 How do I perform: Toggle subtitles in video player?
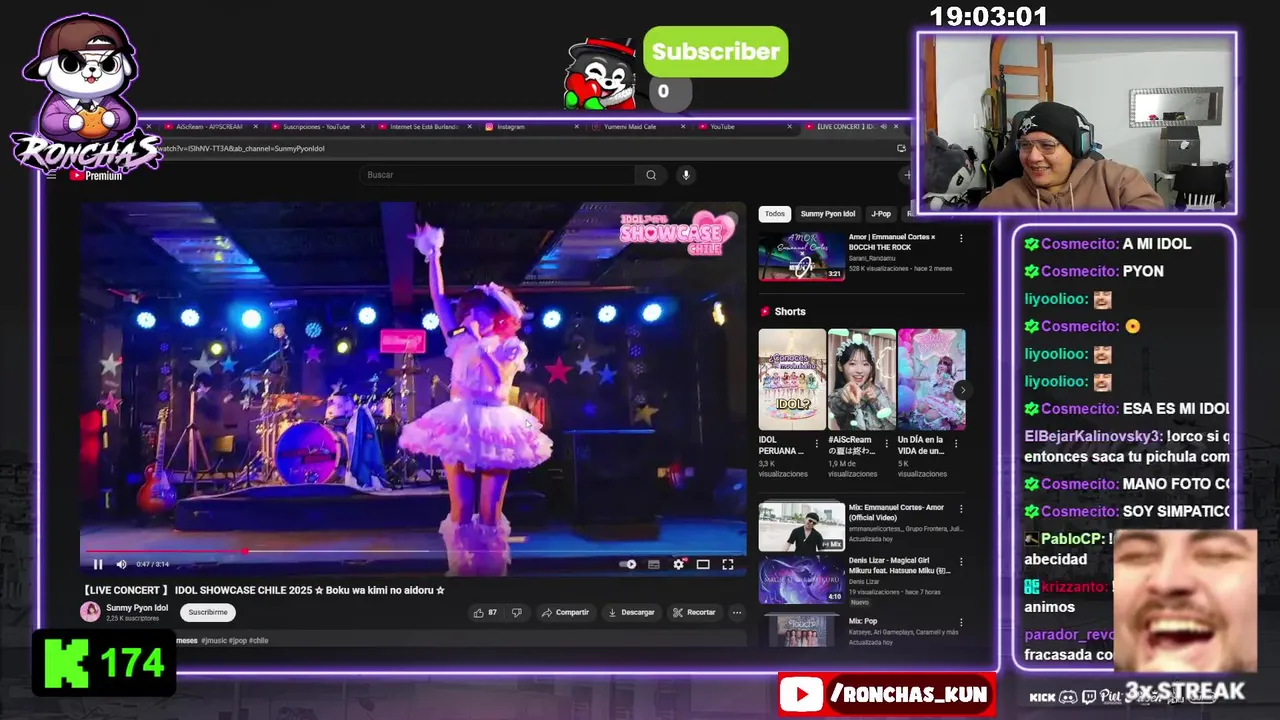point(654,564)
